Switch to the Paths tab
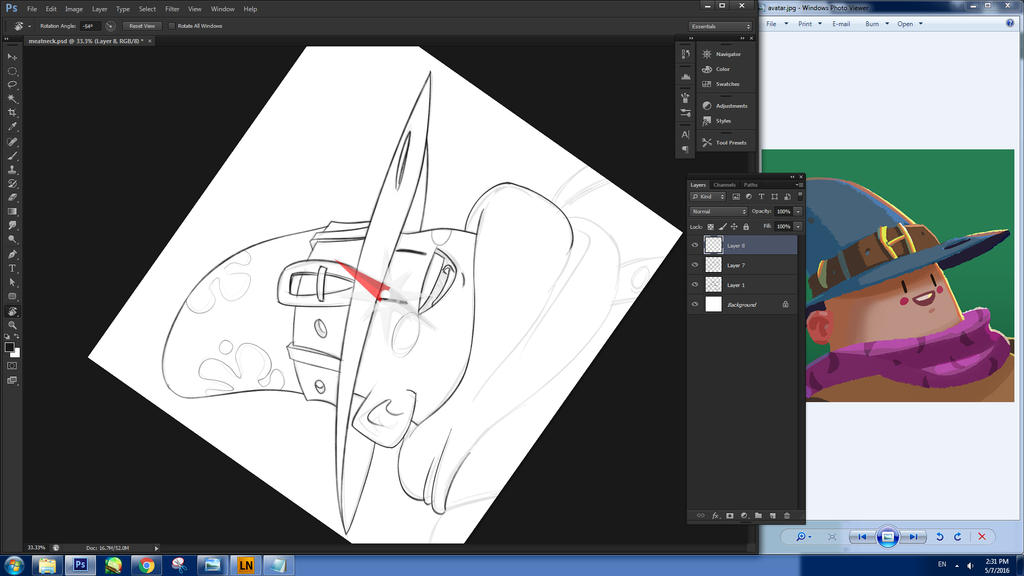 (750, 185)
